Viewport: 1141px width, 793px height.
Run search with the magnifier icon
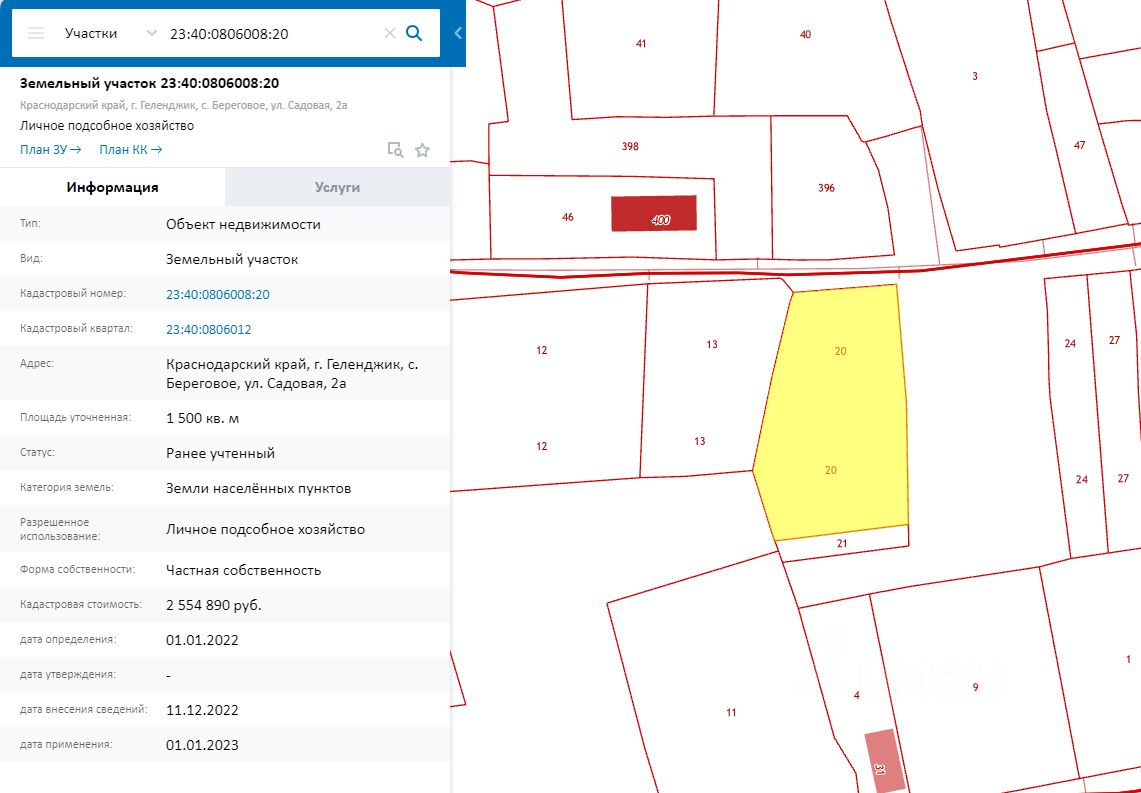(414, 33)
